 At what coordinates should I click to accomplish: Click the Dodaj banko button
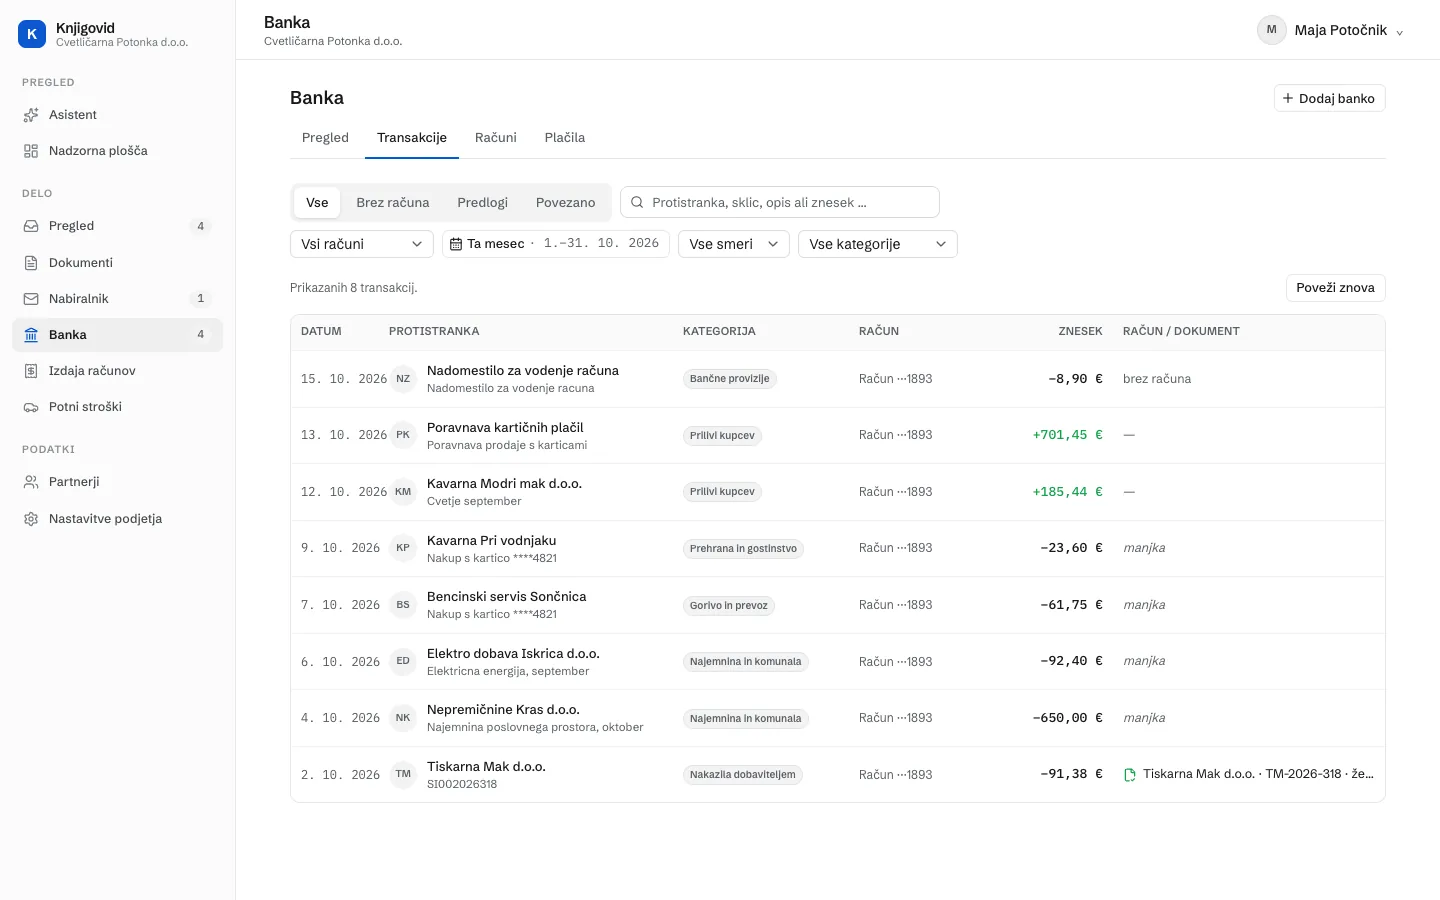pos(1329,98)
